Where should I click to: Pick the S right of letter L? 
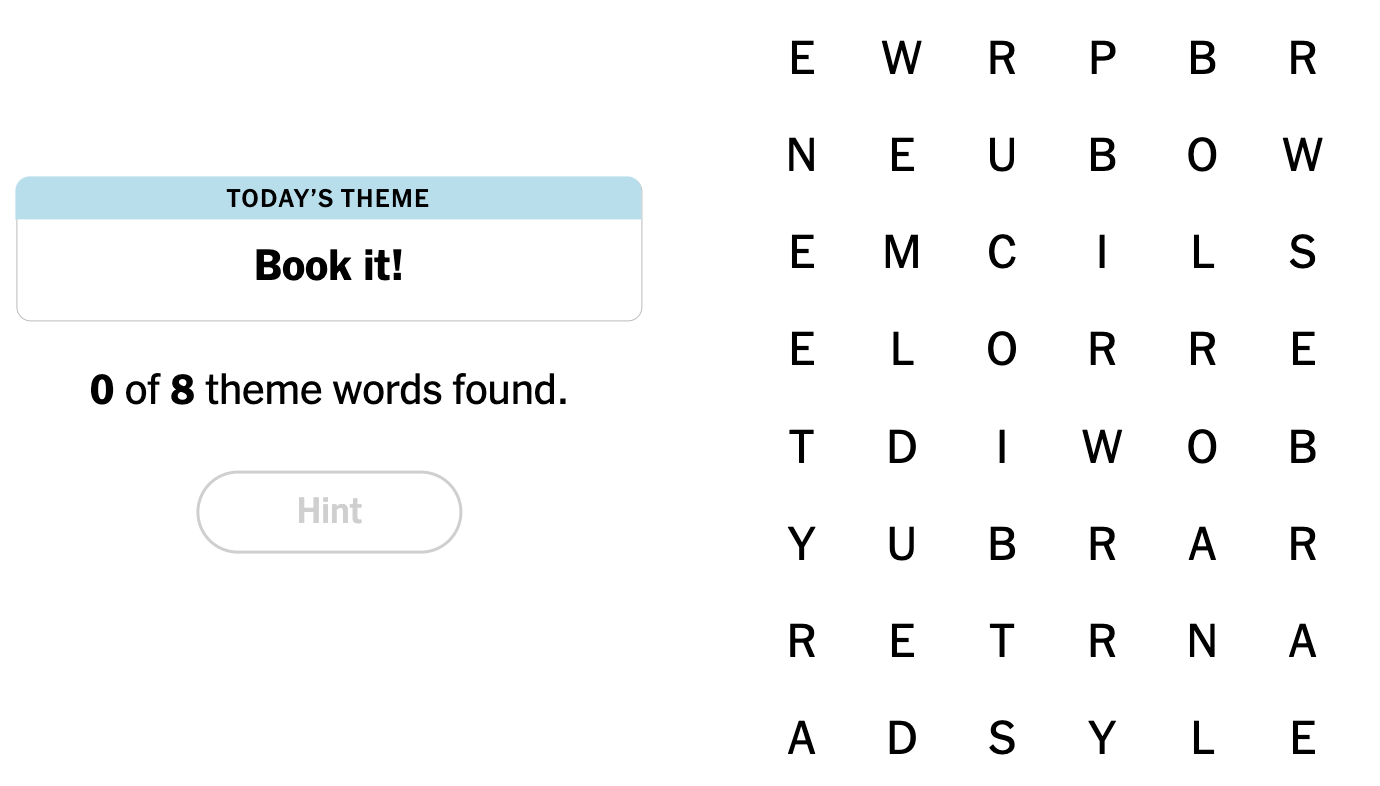pos(1301,253)
